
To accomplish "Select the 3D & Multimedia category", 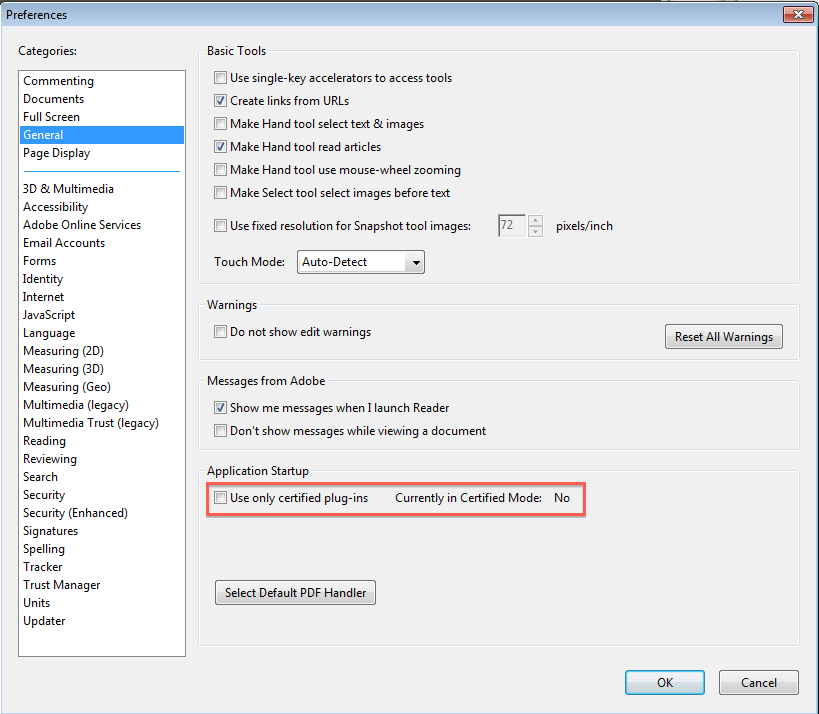I will 102,189.
